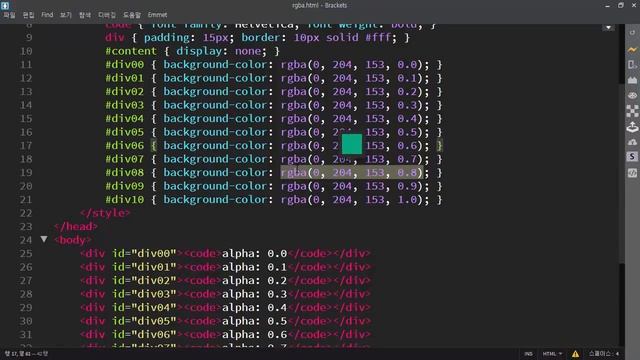Click the checkerboard sidebar icon
Screen dimensions: 640x360
point(632,111)
